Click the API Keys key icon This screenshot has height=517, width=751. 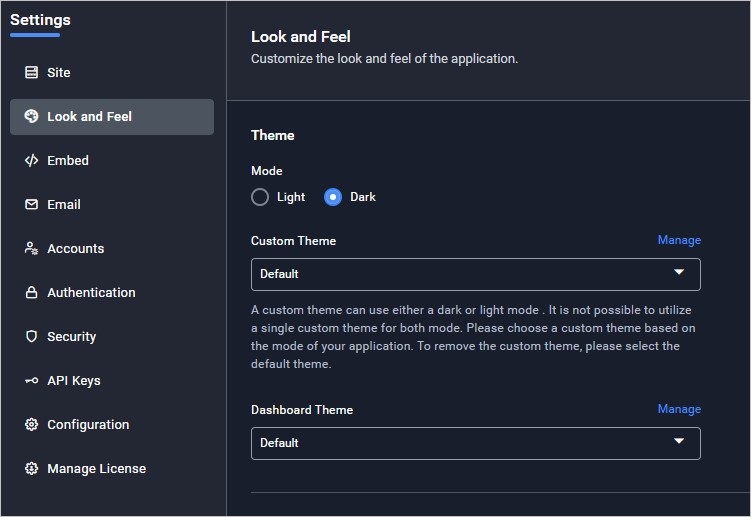pos(31,381)
